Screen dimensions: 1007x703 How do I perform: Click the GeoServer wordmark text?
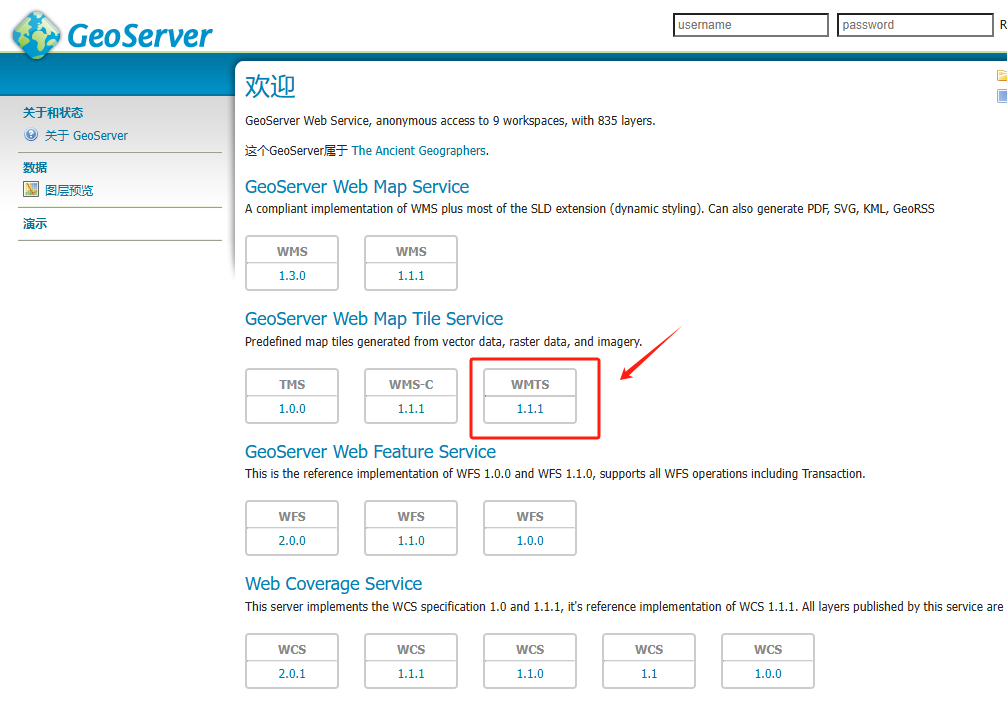tap(140, 36)
